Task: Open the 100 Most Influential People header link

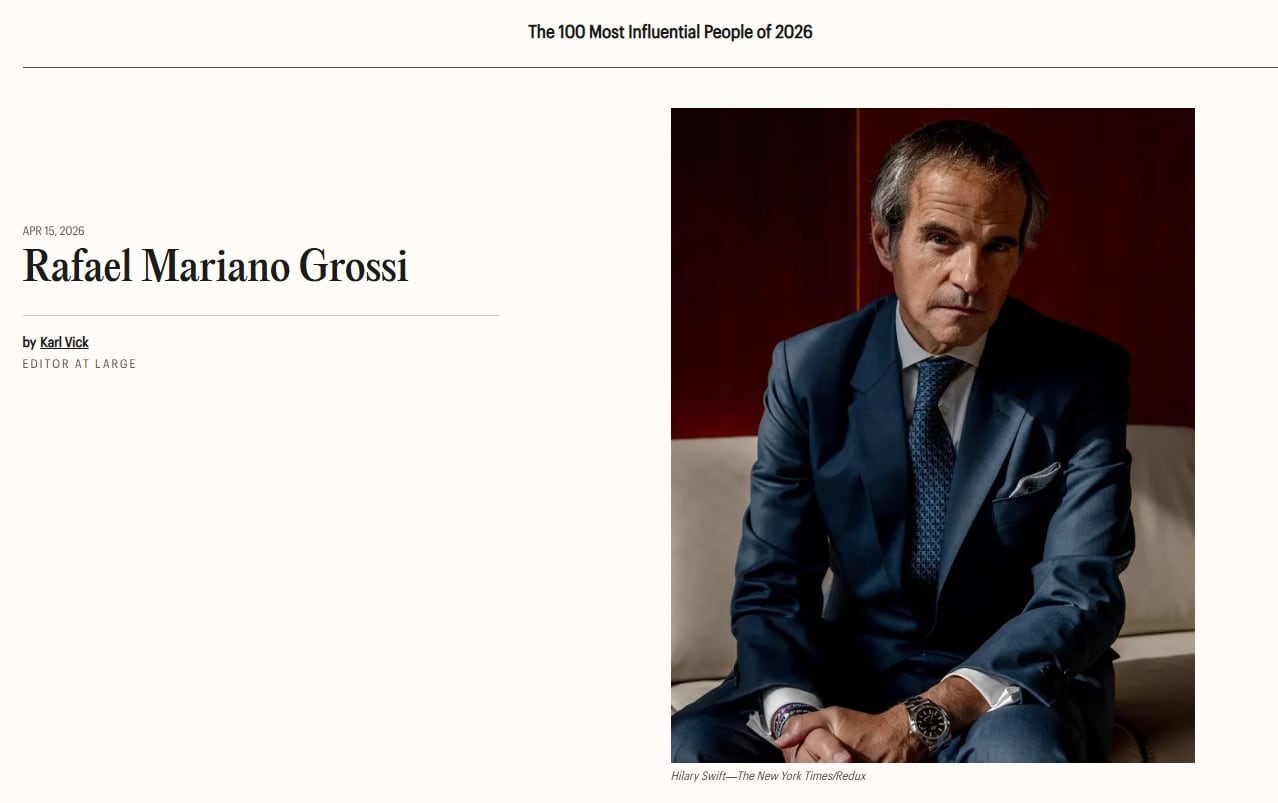Action: [x=670, y=32]
